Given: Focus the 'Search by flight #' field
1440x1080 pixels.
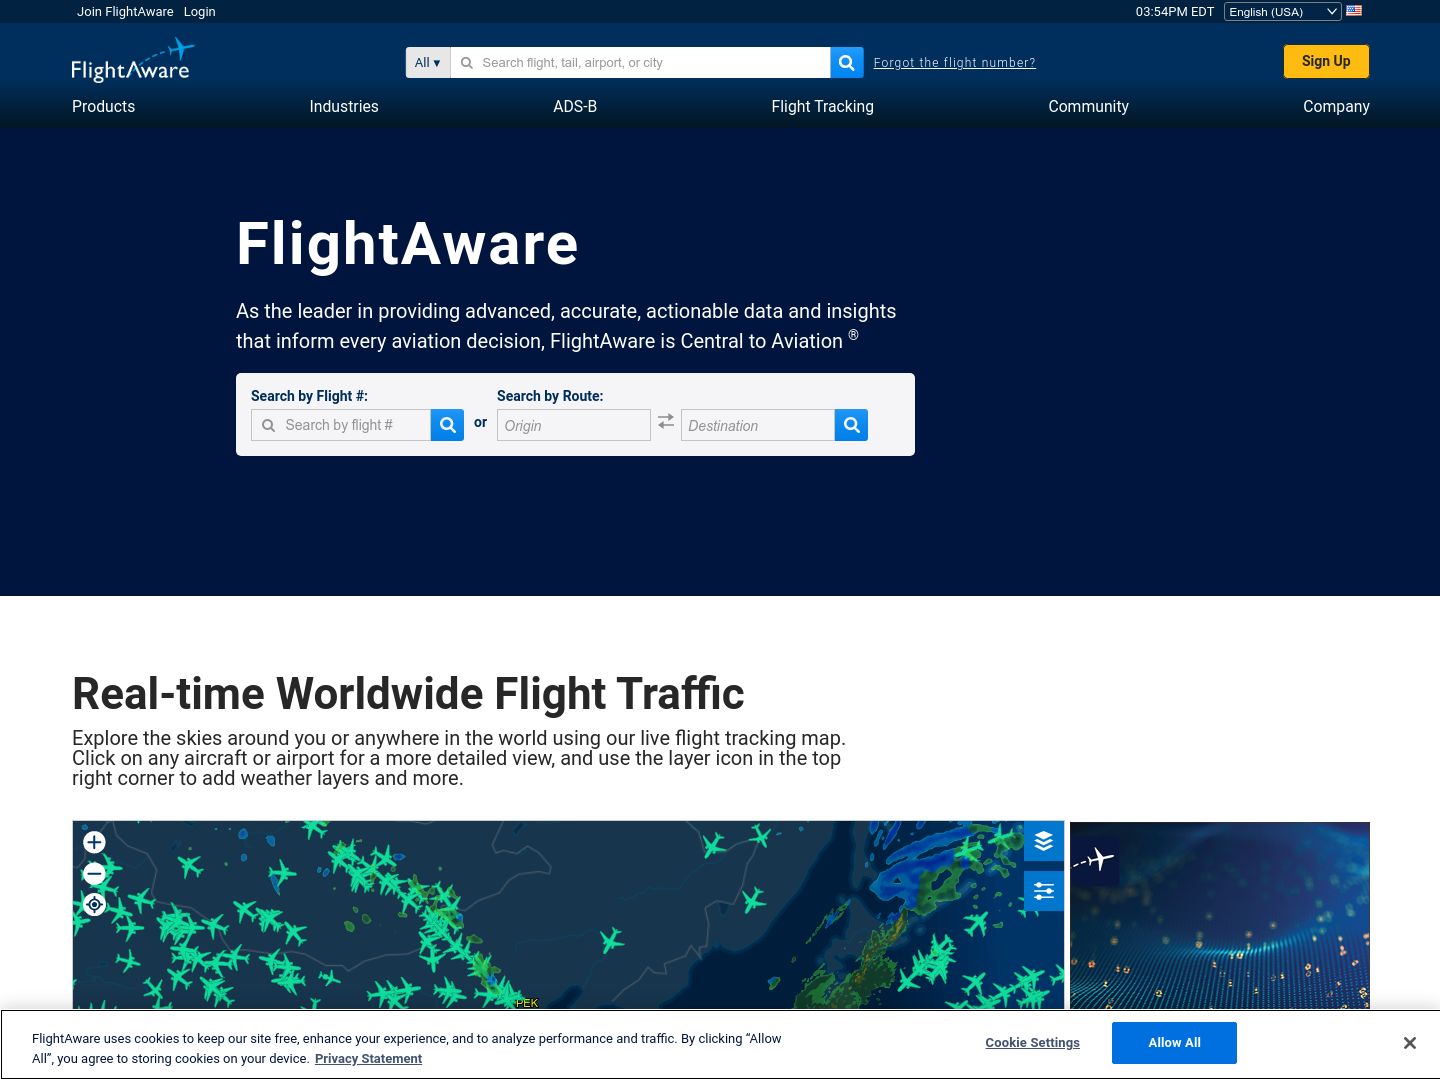Looking at the screenshot, I should pos(341,425).
